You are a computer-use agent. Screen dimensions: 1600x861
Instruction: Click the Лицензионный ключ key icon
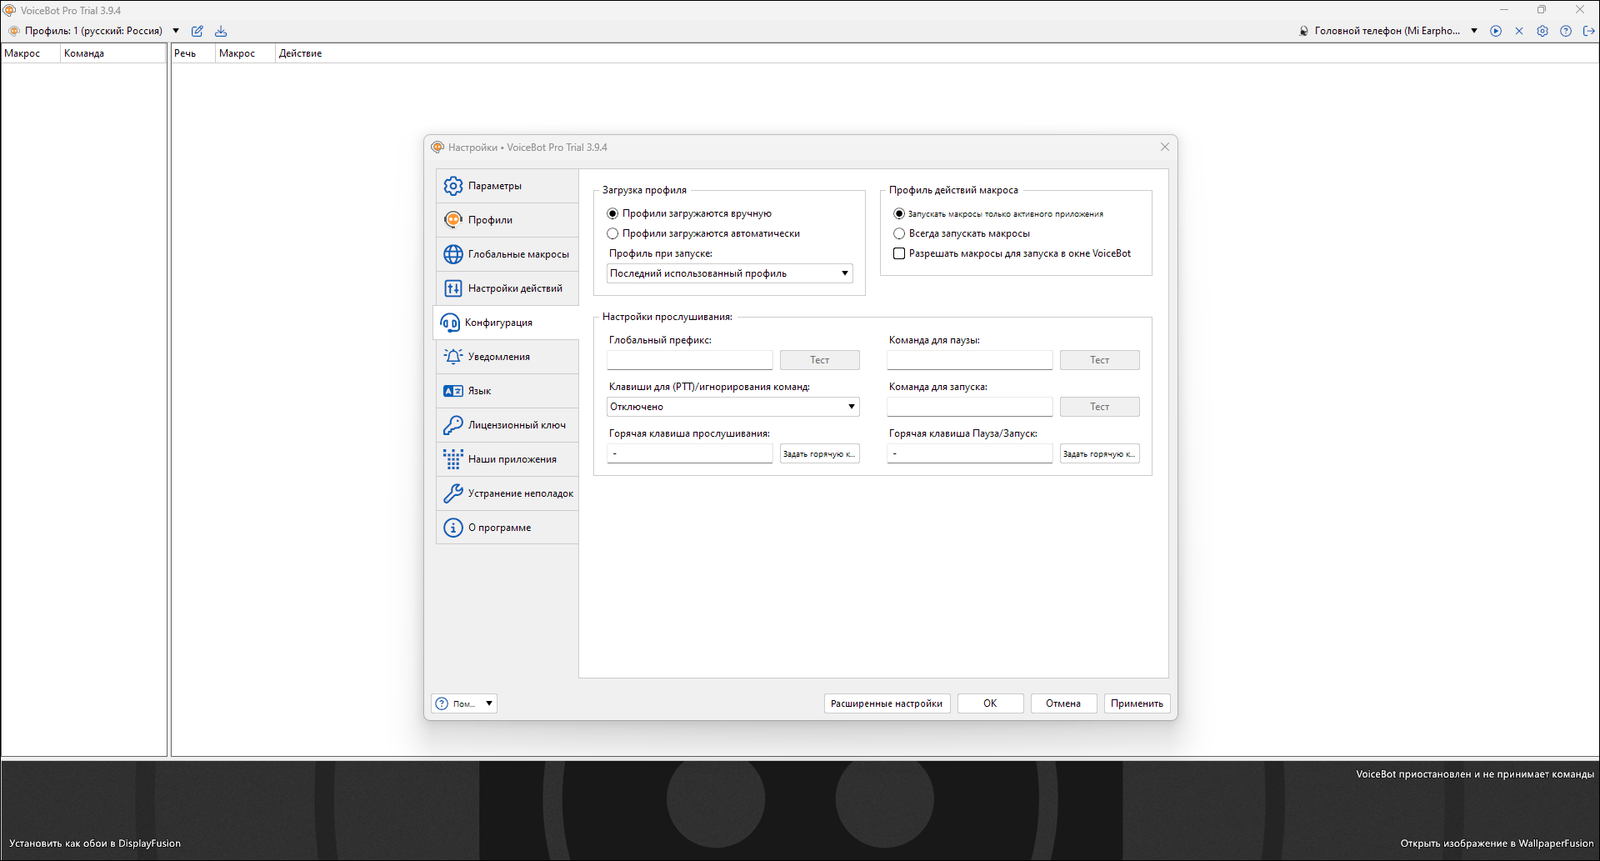(x=453, y=425)
